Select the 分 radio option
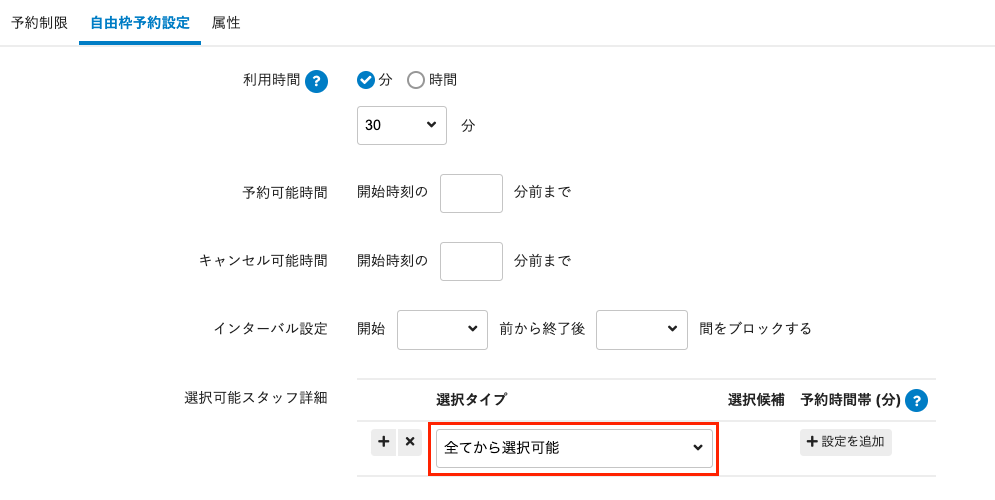Viewport: 995px width, 500px height. [366, 80]
